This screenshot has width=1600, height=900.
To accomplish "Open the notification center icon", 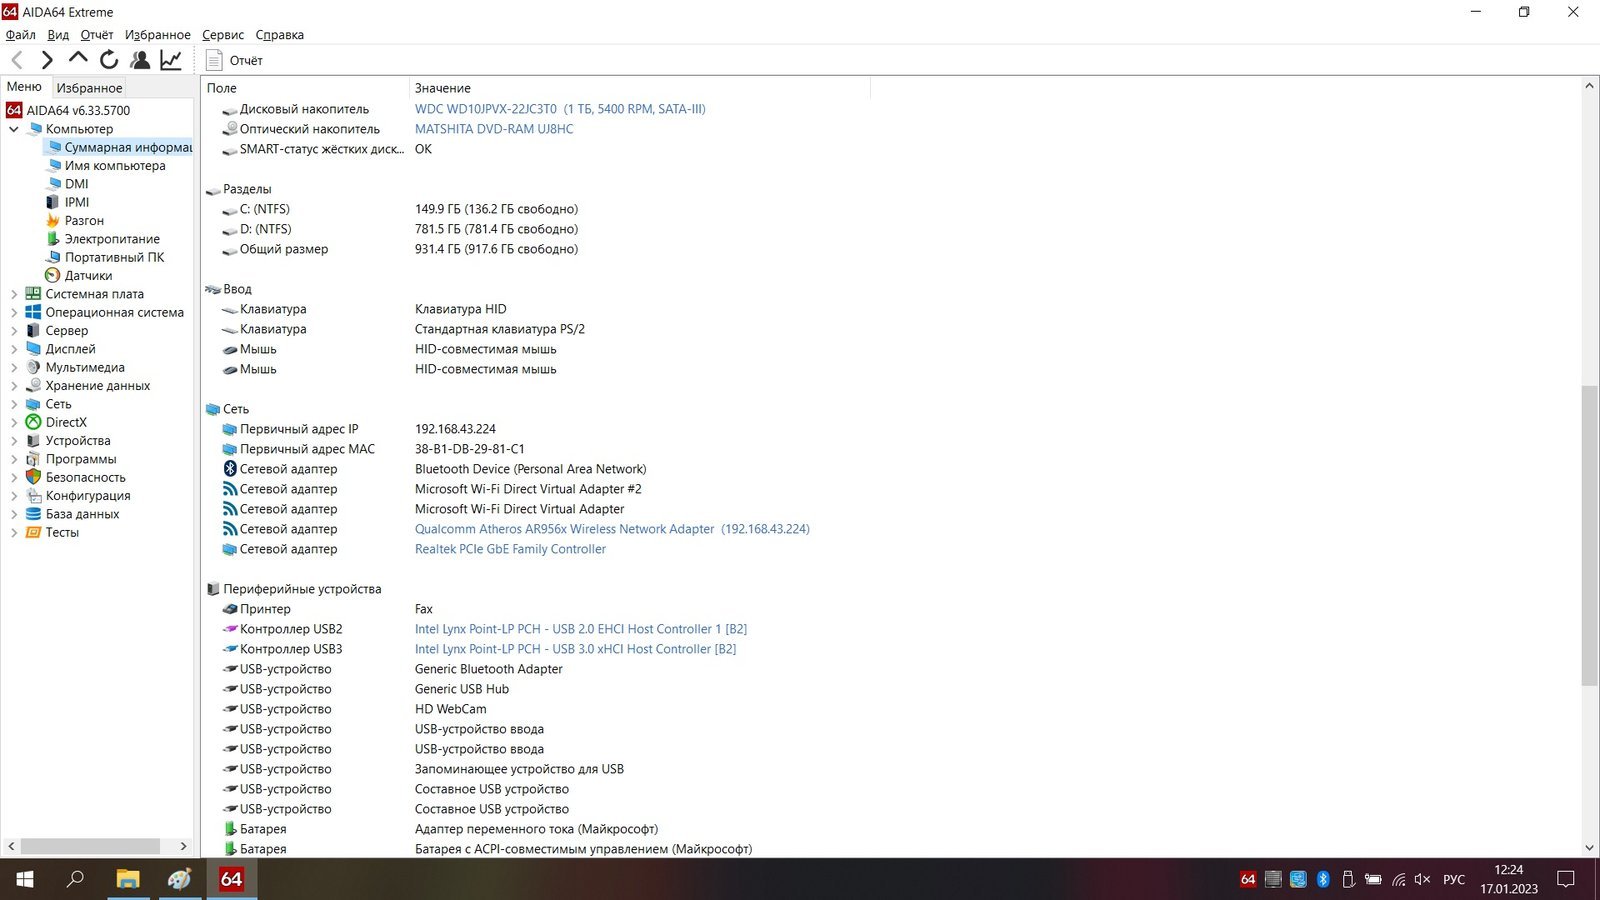I will pyautogui.click(x=1566, y=879).
